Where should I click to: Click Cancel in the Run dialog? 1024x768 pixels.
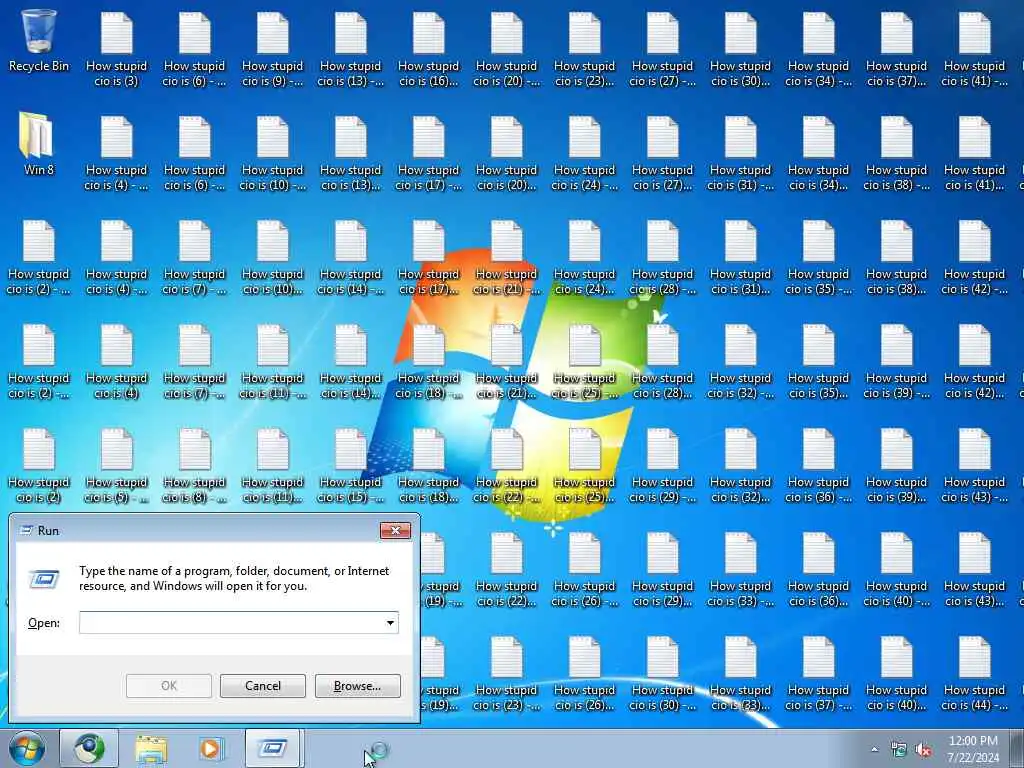263,686
